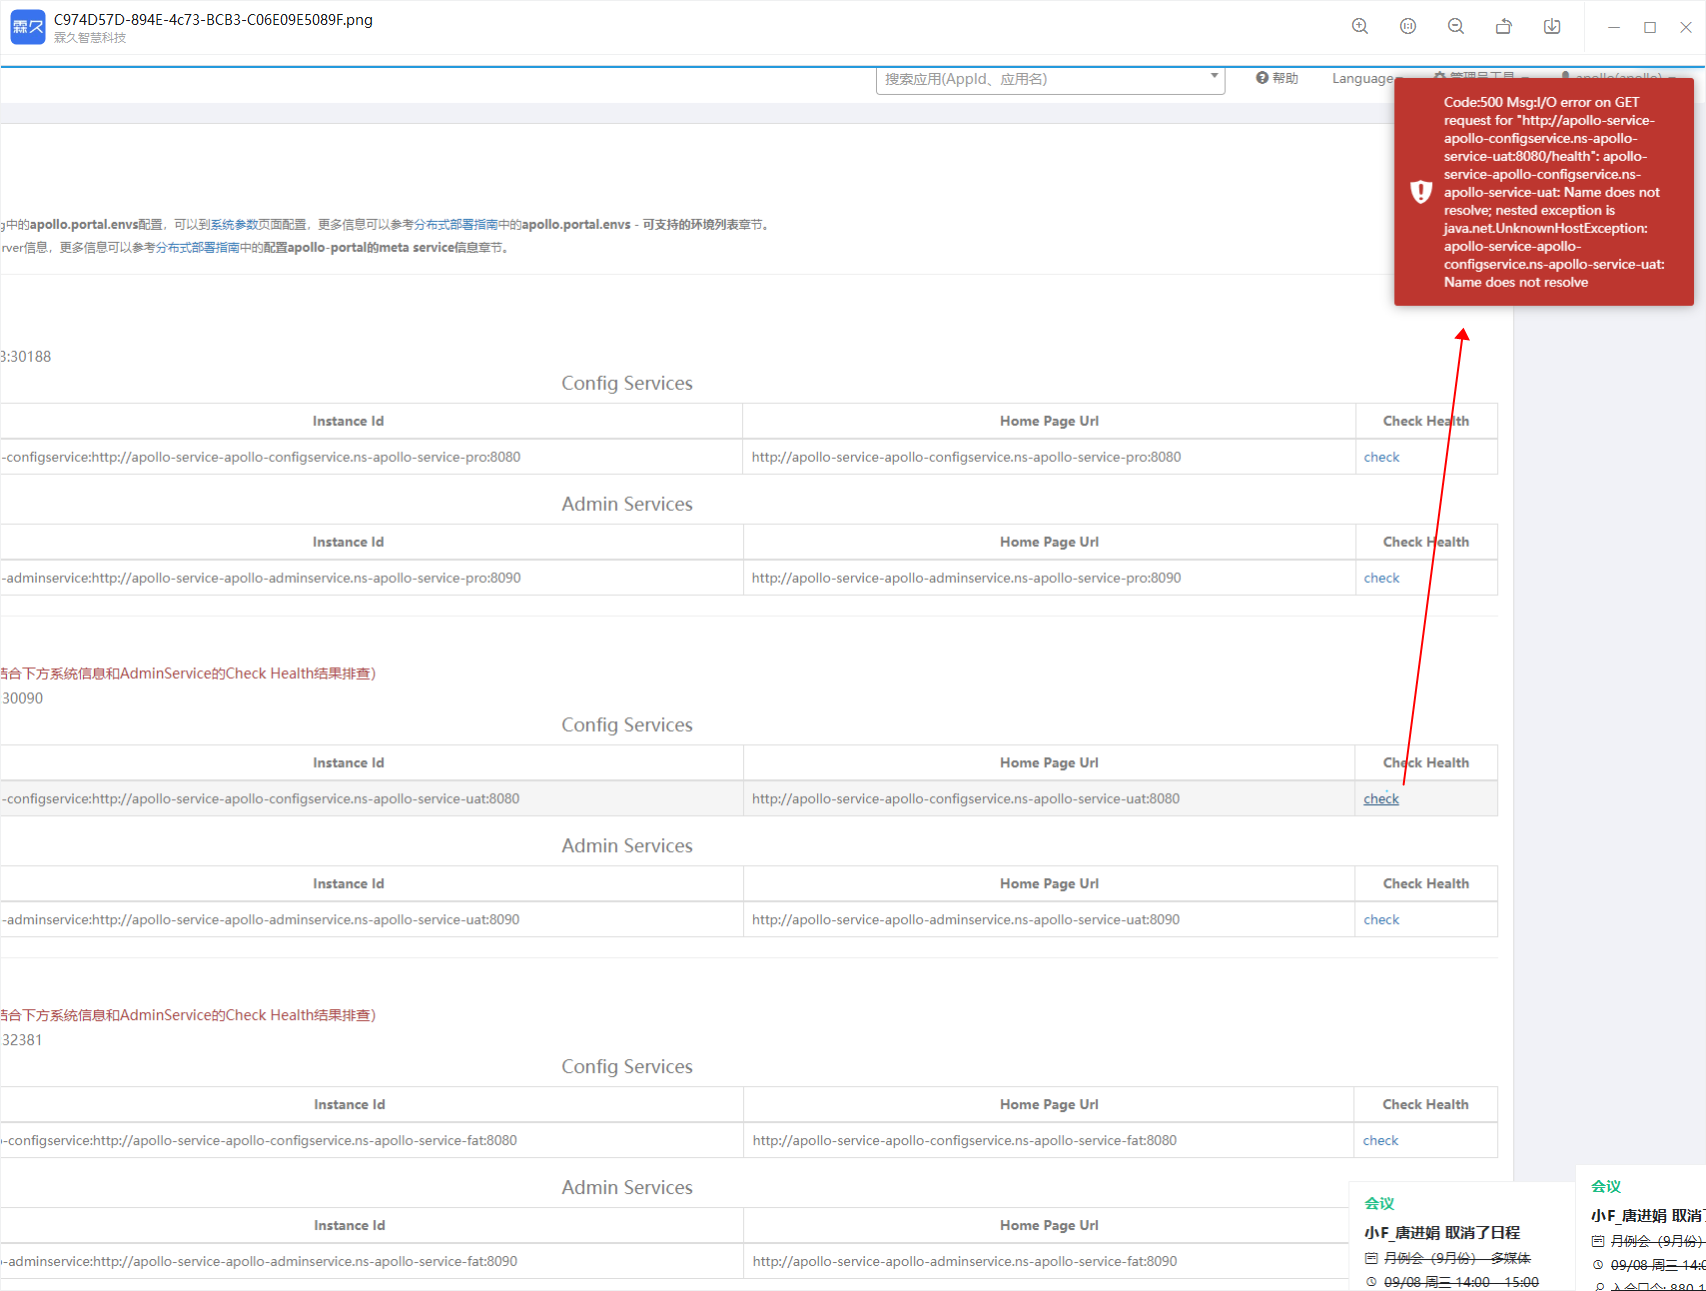Zoom out using the minus magnifier icon
The height and width of the screenshot is (1291, 1706).
[1455, 25]
